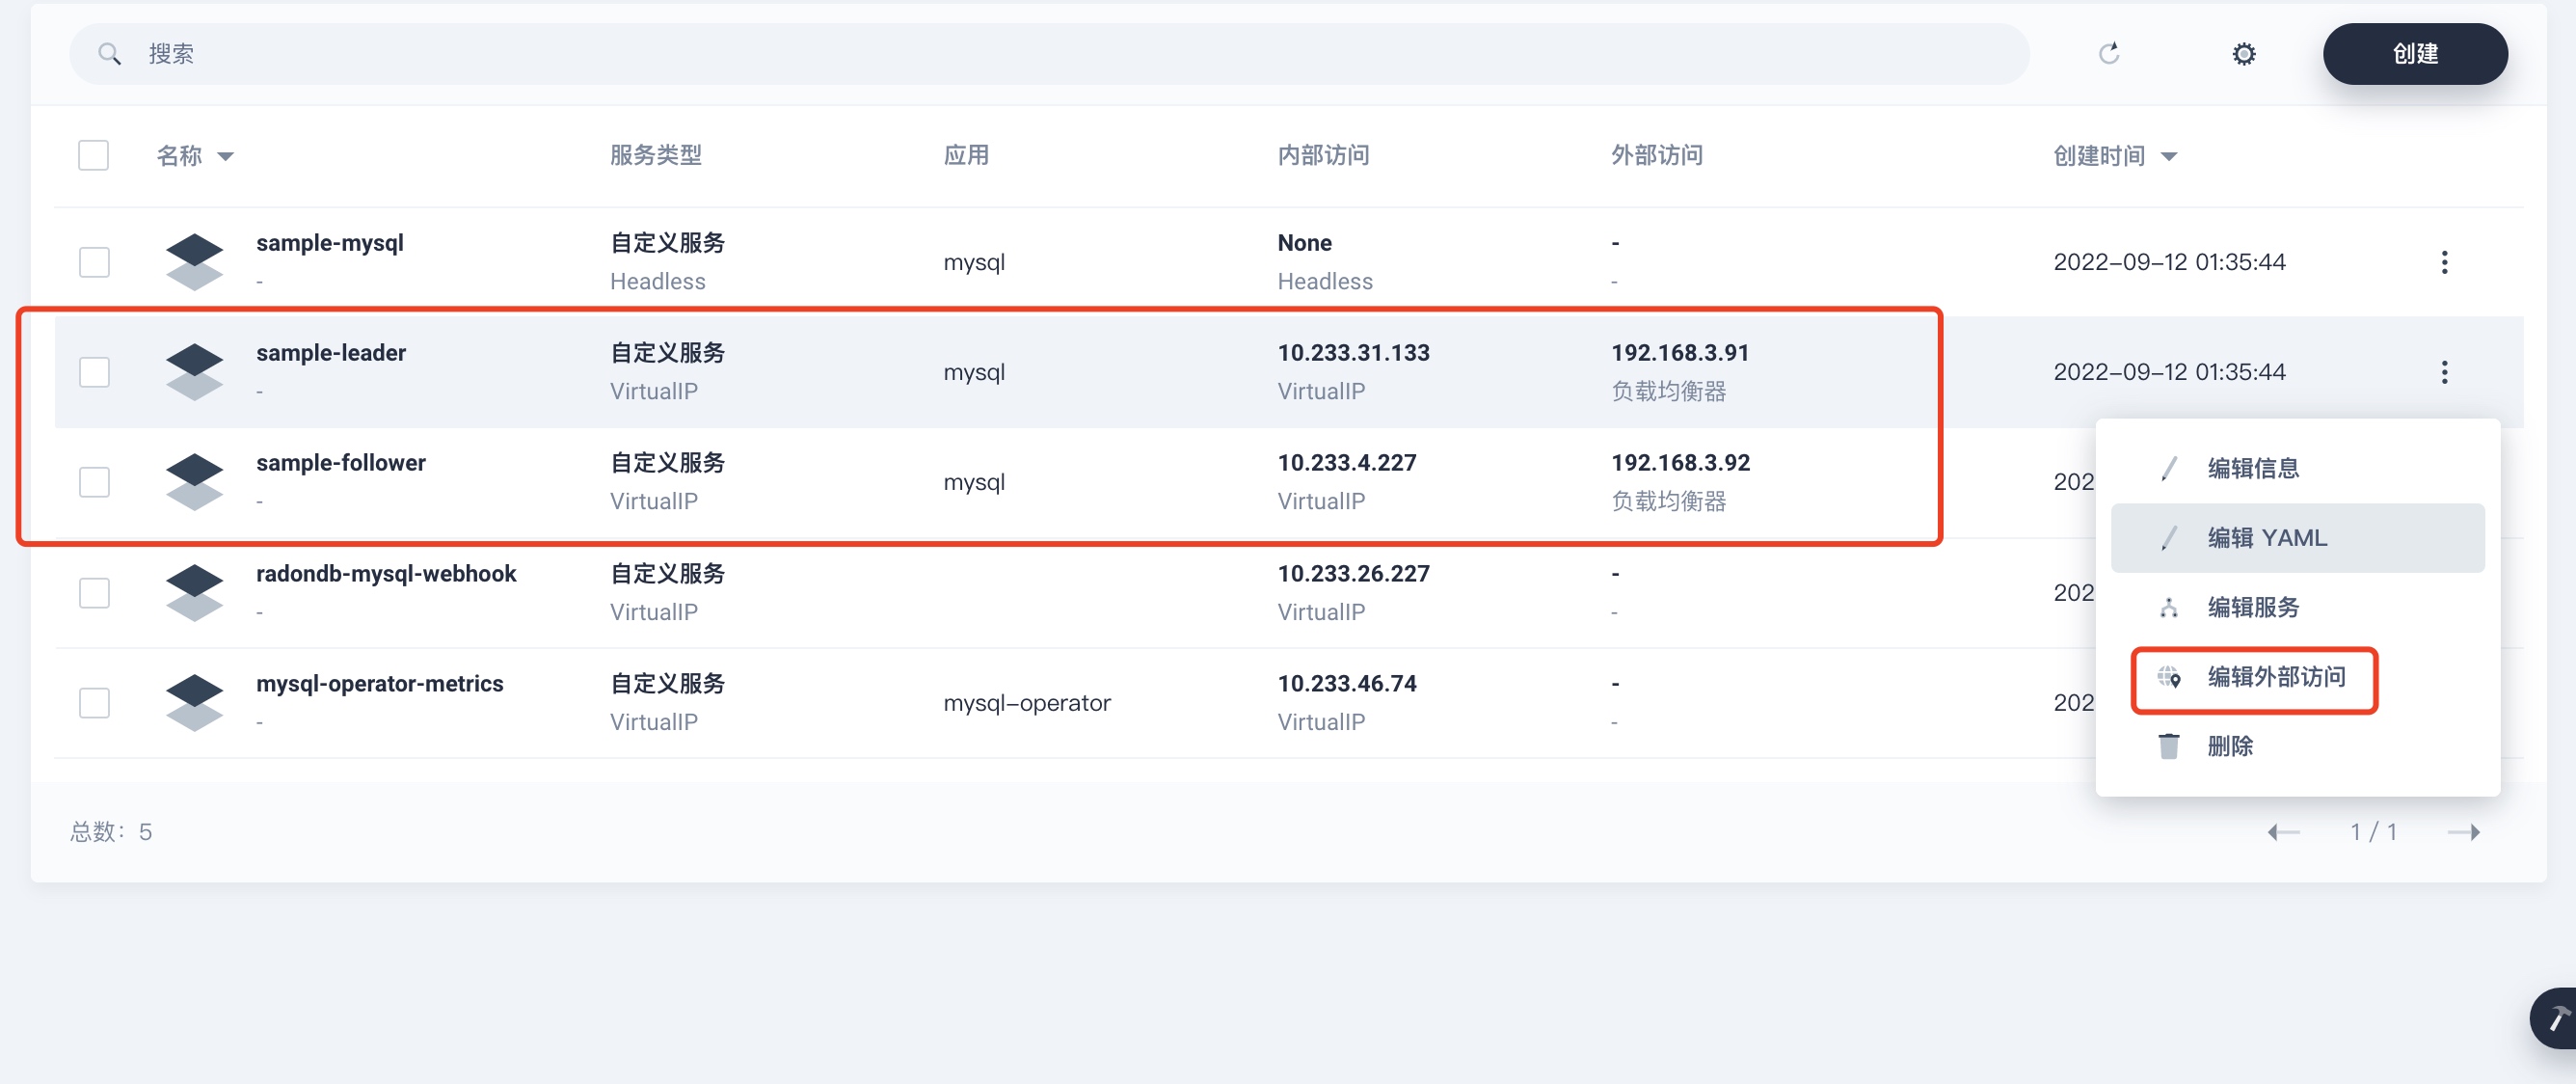Screen dimensions: 2576x1084
Task: Check the sample-follower row checkbox
Action: coord(94,482)
